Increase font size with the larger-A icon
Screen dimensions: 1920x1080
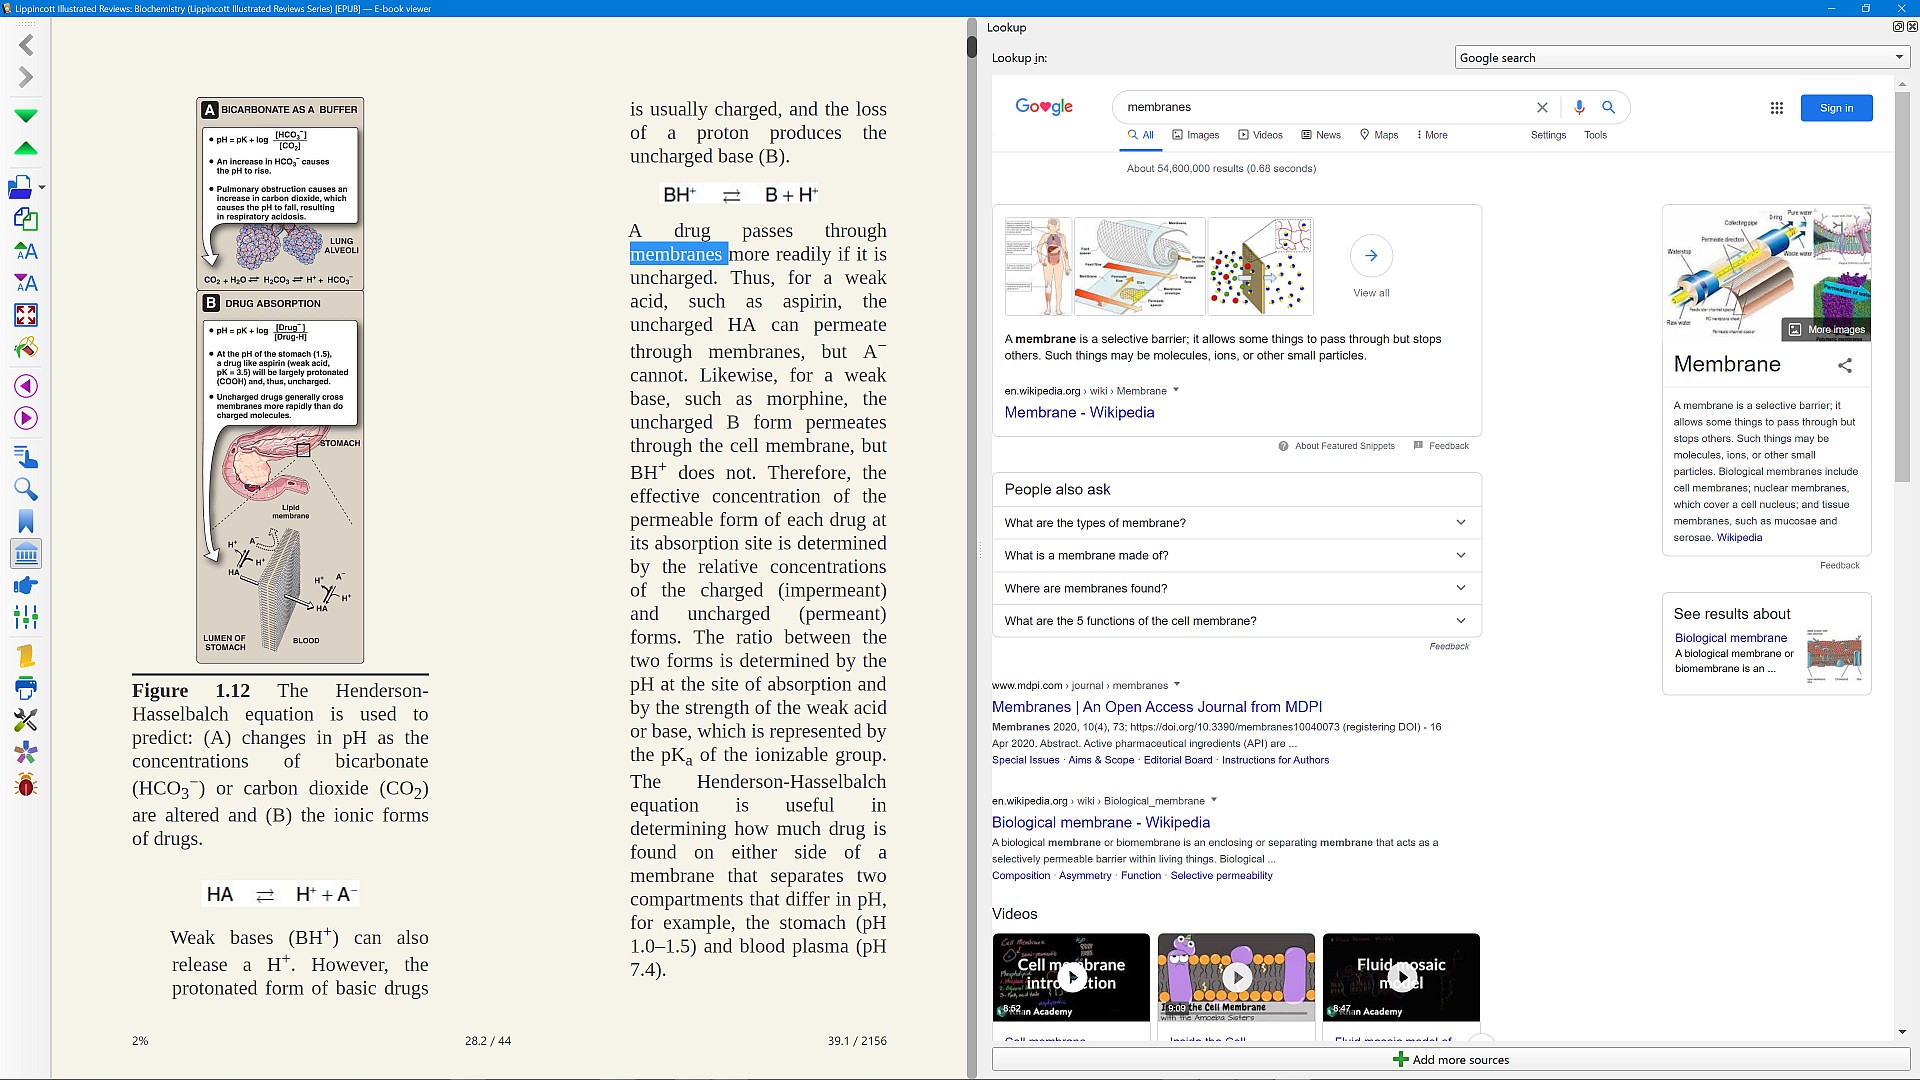coord(26,251)
